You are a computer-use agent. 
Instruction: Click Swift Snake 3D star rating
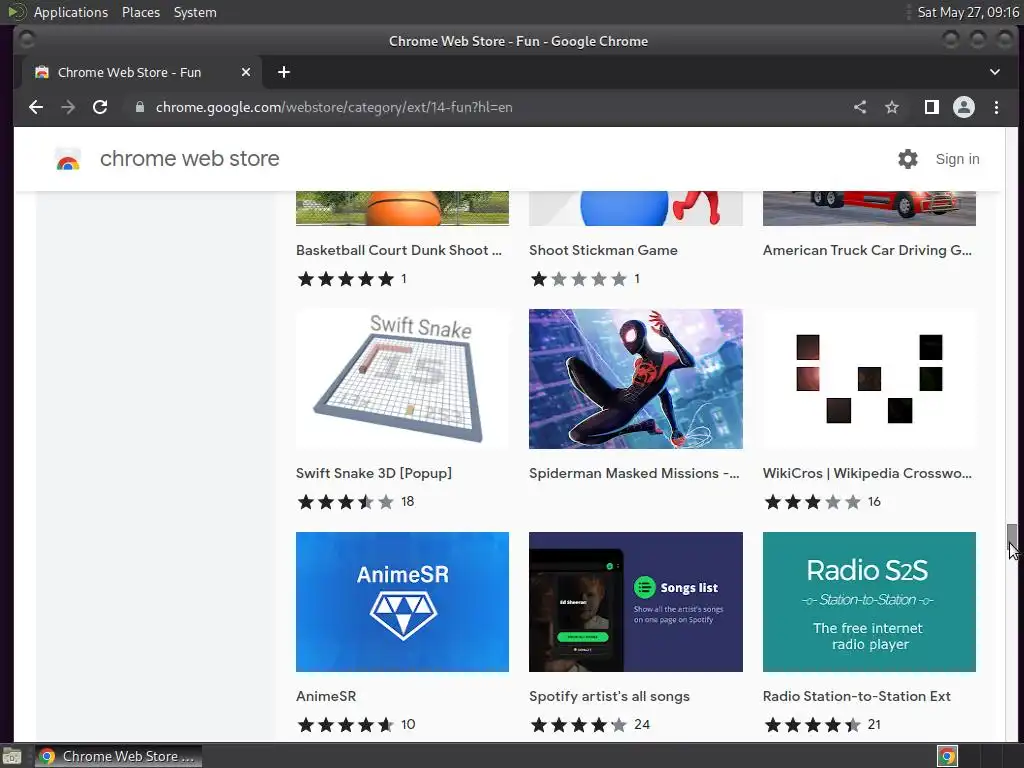(345, 502)
